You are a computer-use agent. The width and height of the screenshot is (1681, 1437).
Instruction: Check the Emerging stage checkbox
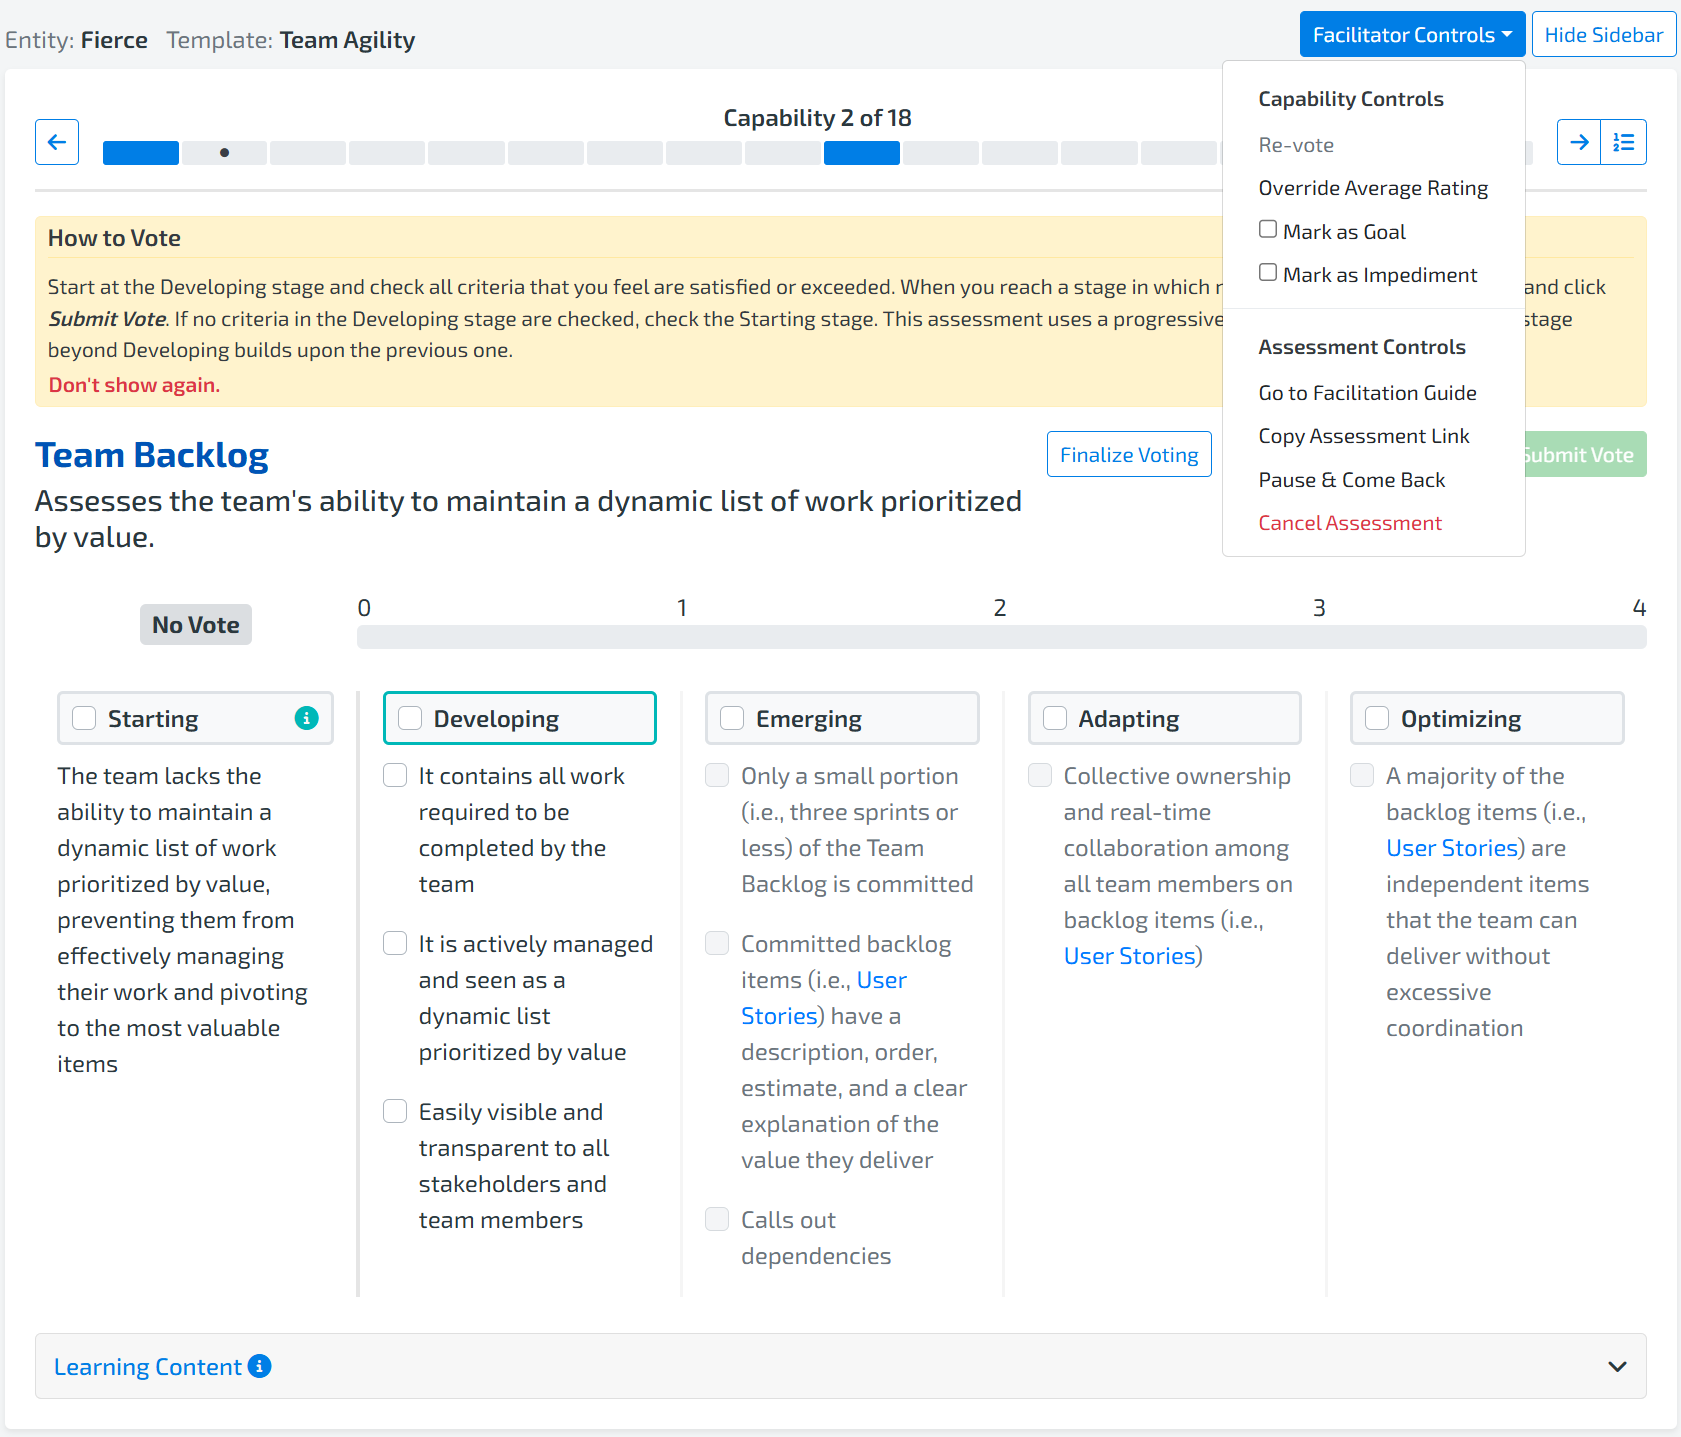[x=732, y=718]
